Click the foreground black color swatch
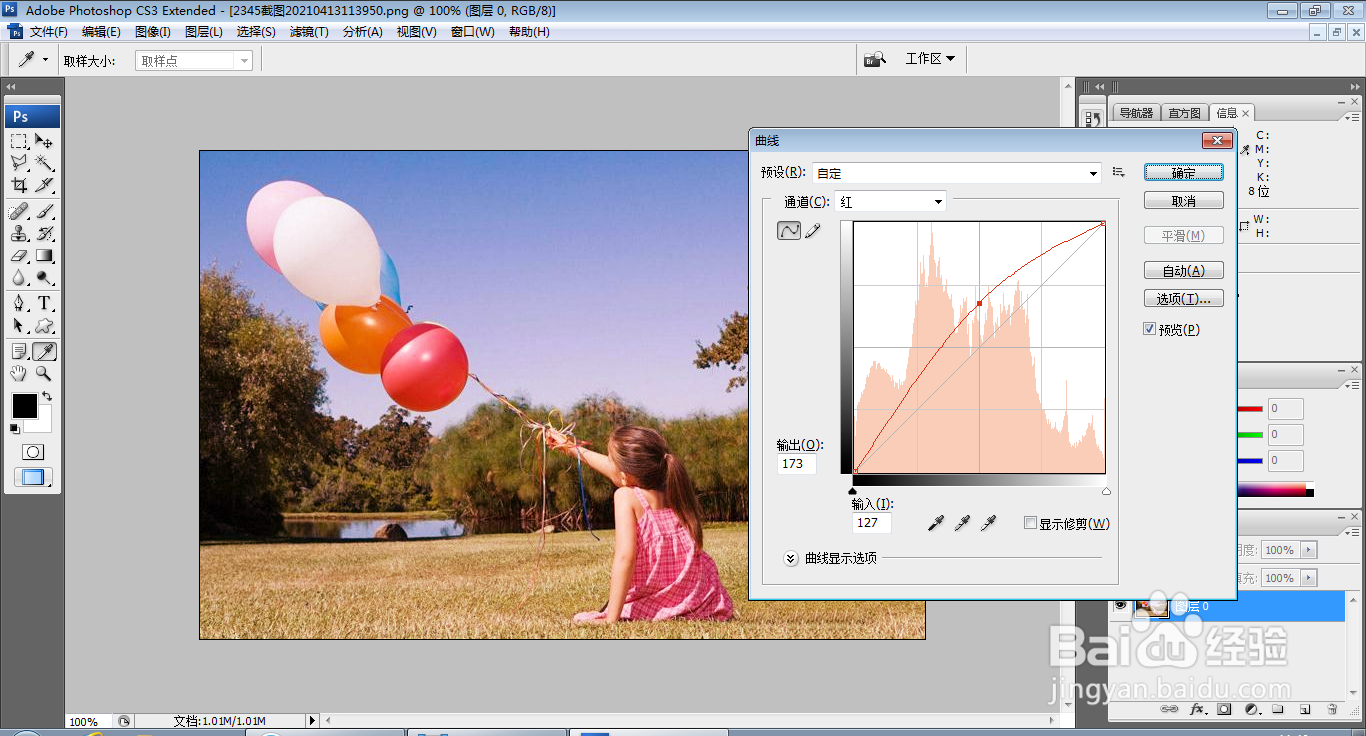Image resolution: width=1366 pixels, height=736 pixels. (24, 406)
